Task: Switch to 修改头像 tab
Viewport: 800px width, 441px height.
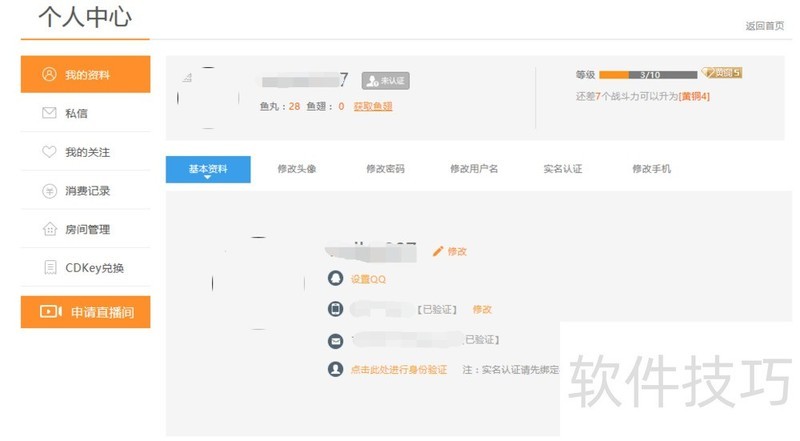Action: pyautogui.click(x=296, y=169)
